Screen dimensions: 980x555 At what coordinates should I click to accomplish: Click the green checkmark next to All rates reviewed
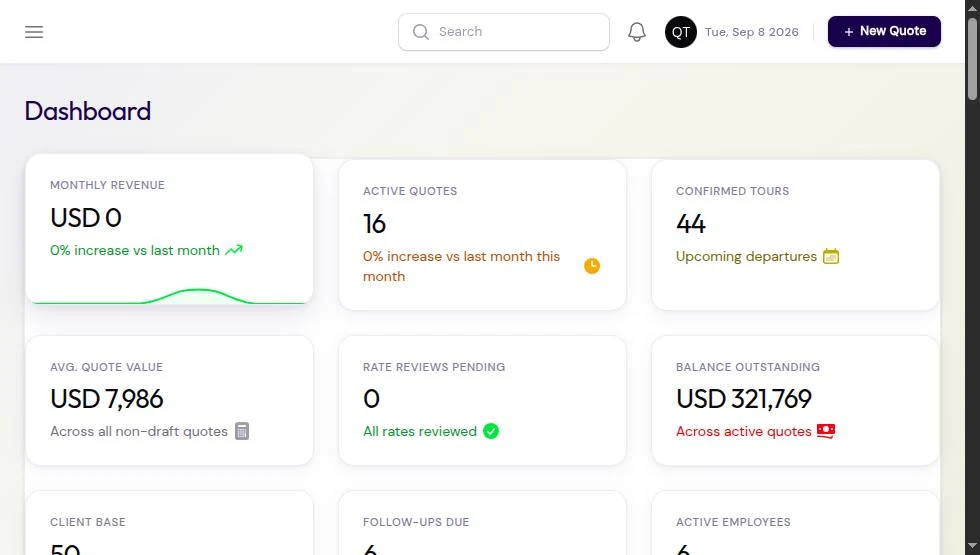[491, 431]
